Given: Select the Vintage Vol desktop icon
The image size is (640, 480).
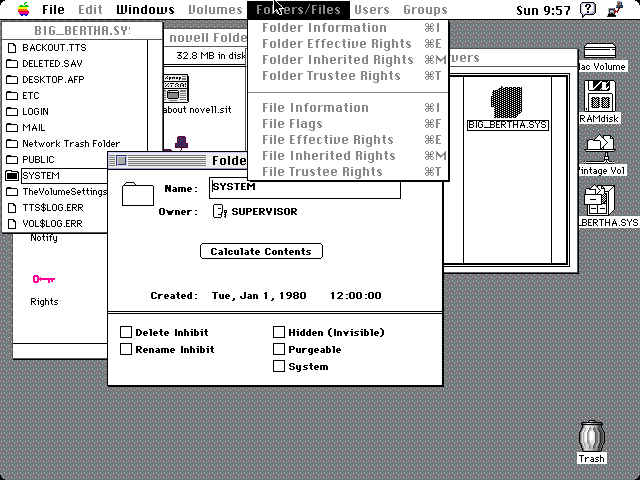Looking at the screenshot, I should point(600,149).
